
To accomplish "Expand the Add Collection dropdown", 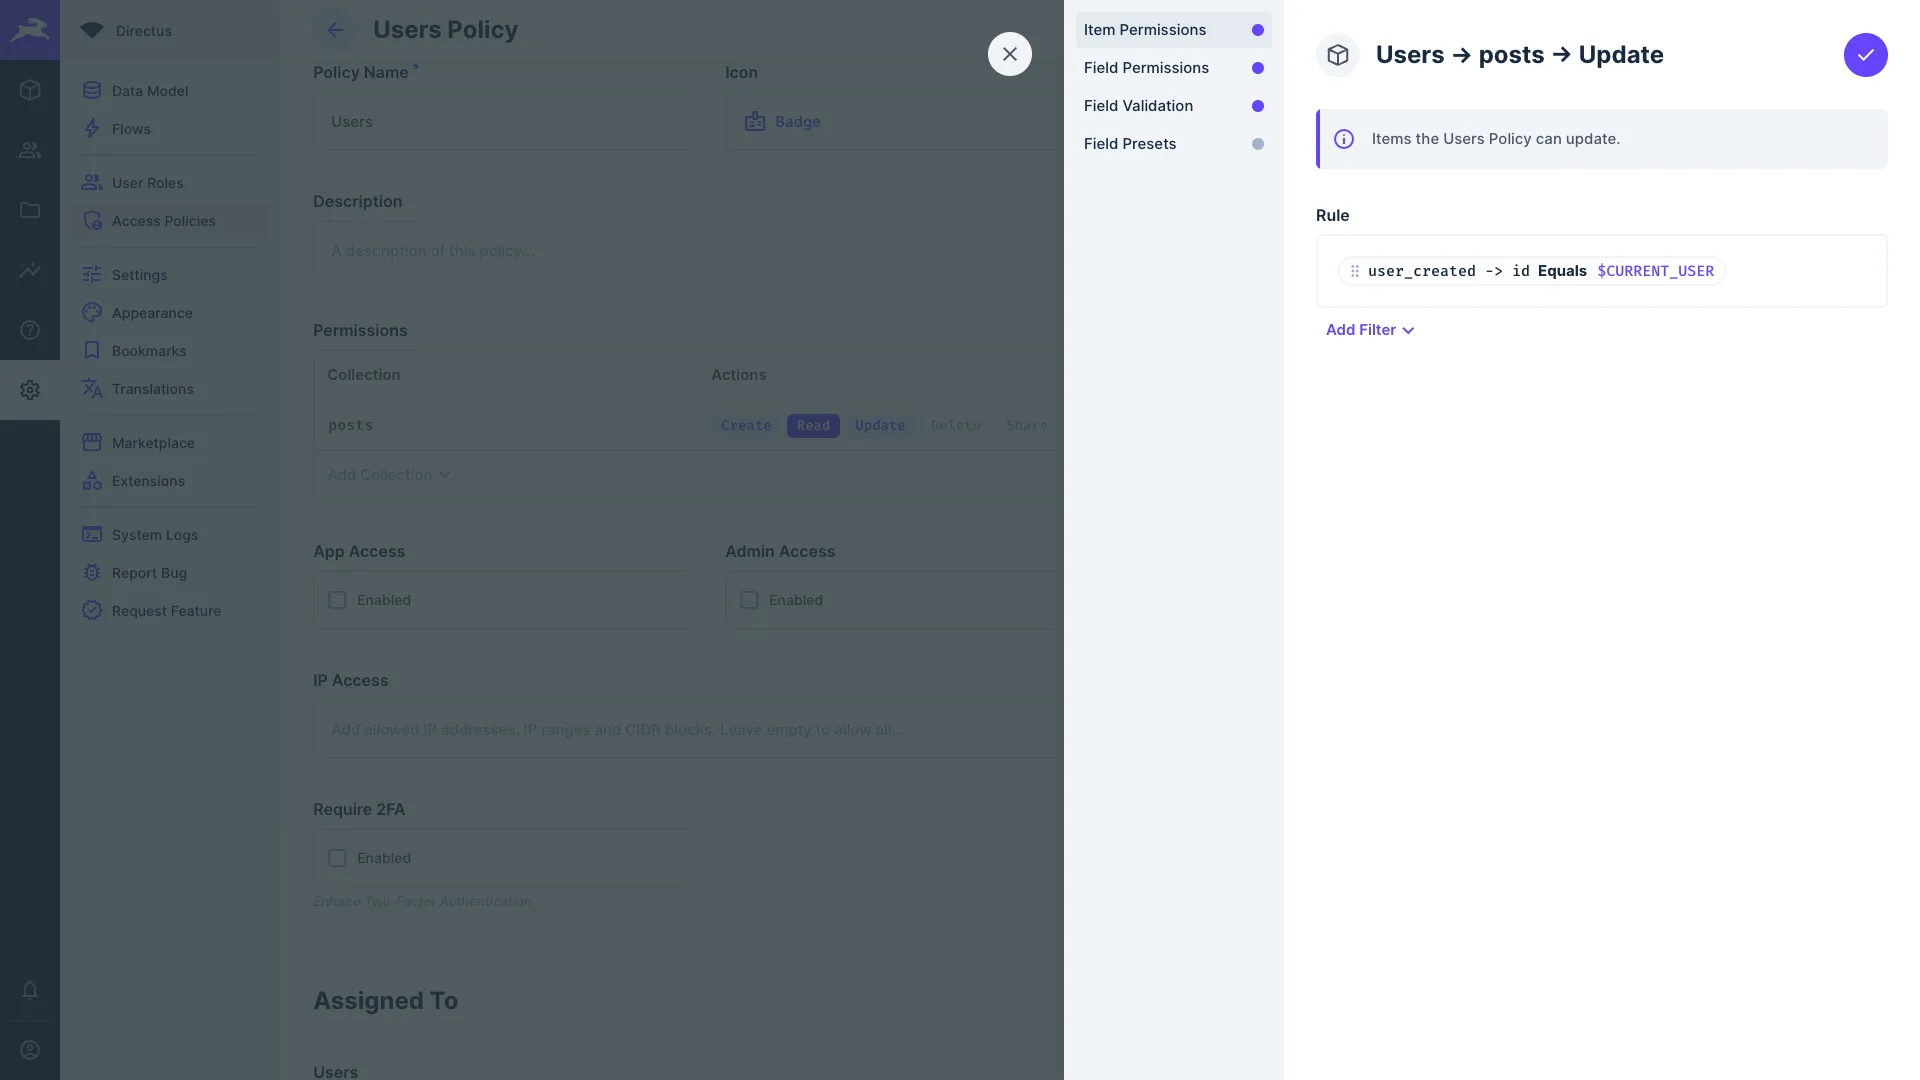I will click(x=388, y=474).
